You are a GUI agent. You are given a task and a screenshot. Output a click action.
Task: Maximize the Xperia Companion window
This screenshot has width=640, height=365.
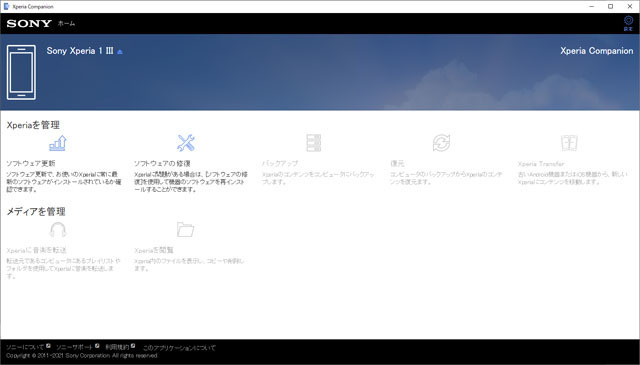pos(611,7)
